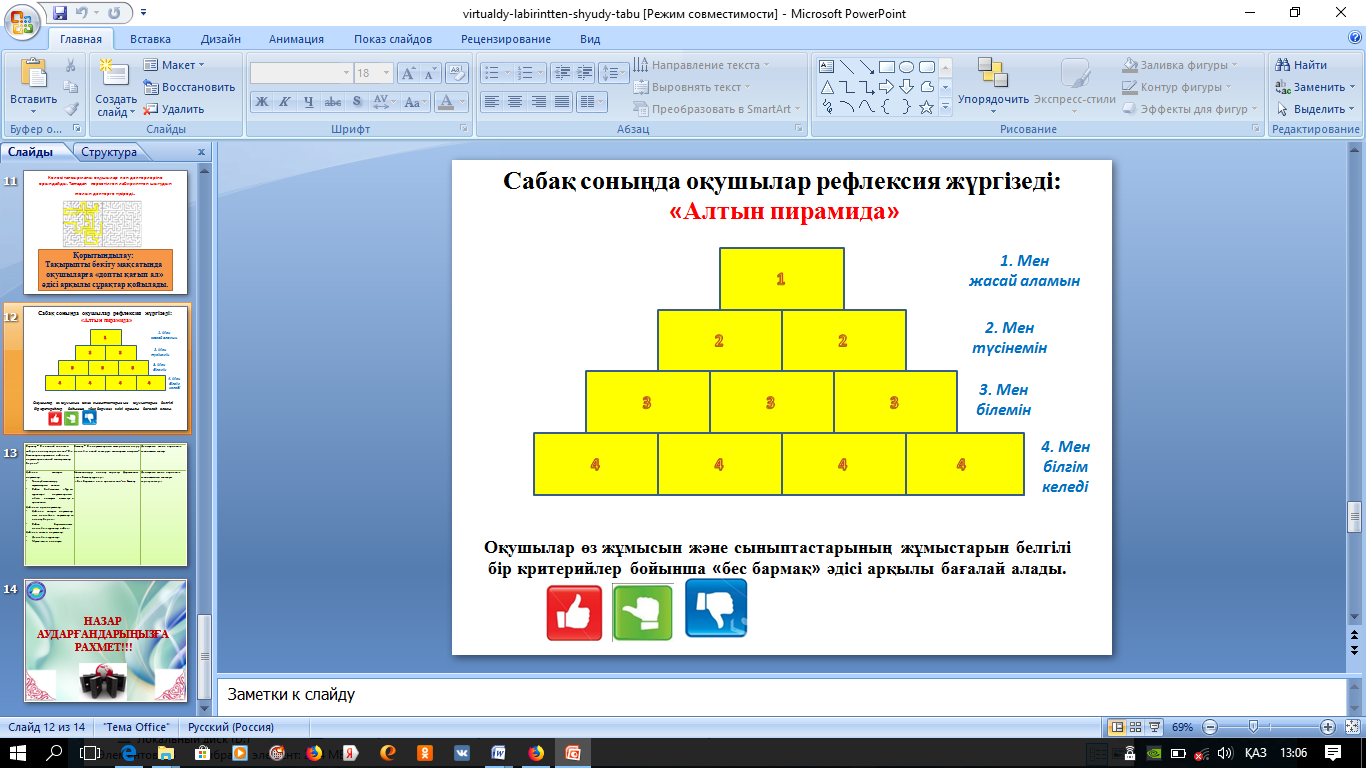Increase font size with large A
This screenshot has height=768, width=1366.
pos(409,73)
